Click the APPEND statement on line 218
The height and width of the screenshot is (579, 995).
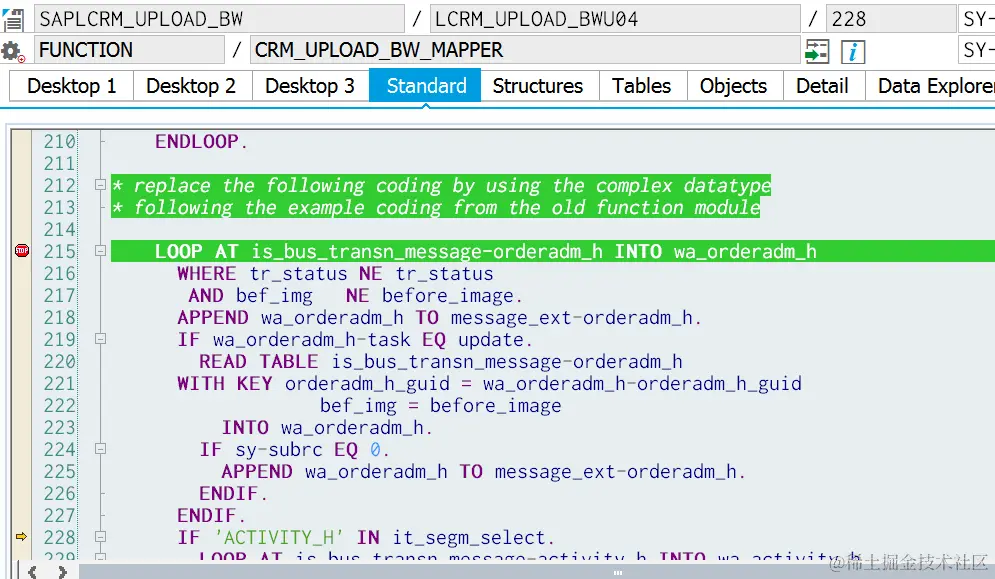click(x=439, y=317)
